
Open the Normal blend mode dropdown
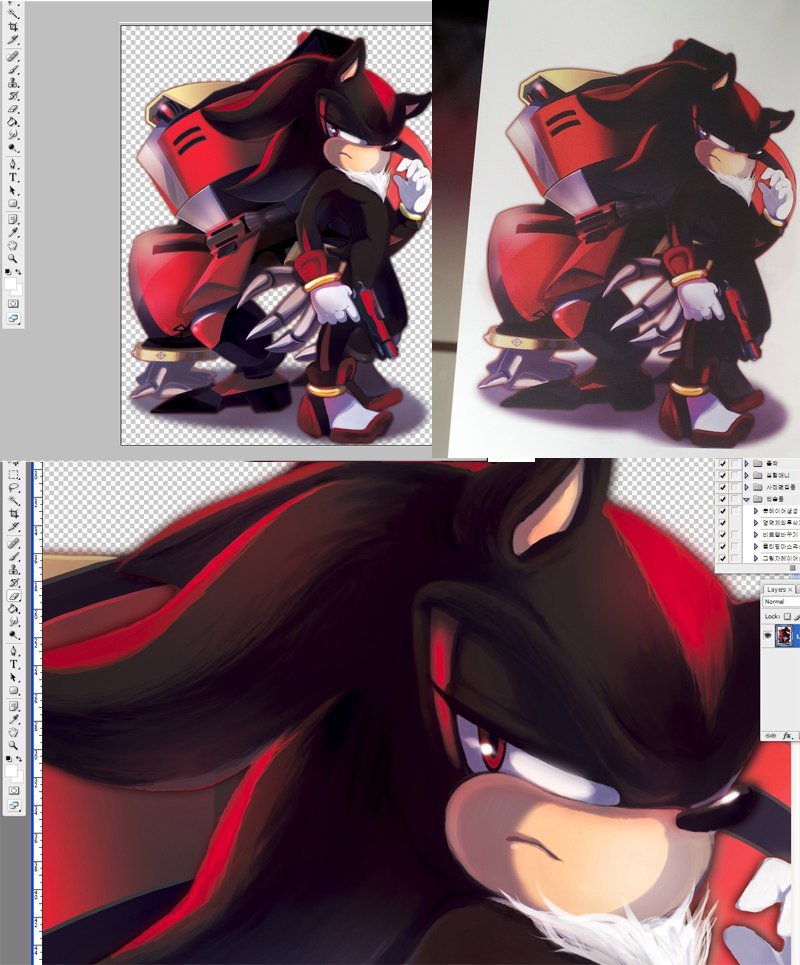click(782, 602)
